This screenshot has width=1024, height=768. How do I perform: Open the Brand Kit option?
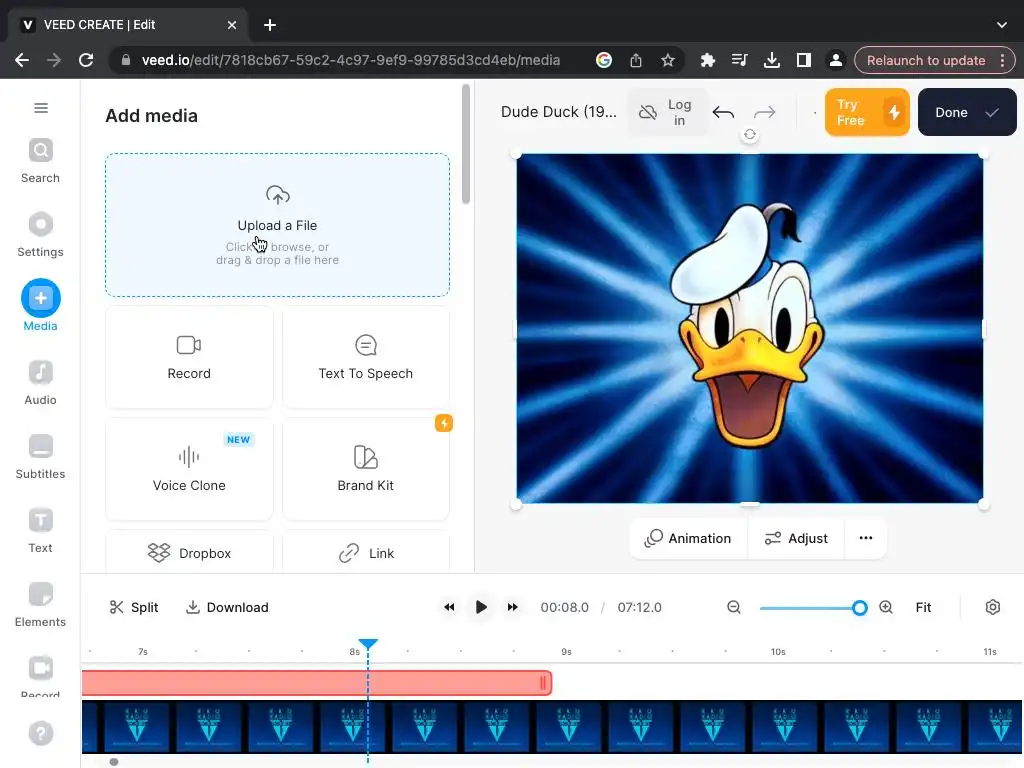(x=366, y=469)
